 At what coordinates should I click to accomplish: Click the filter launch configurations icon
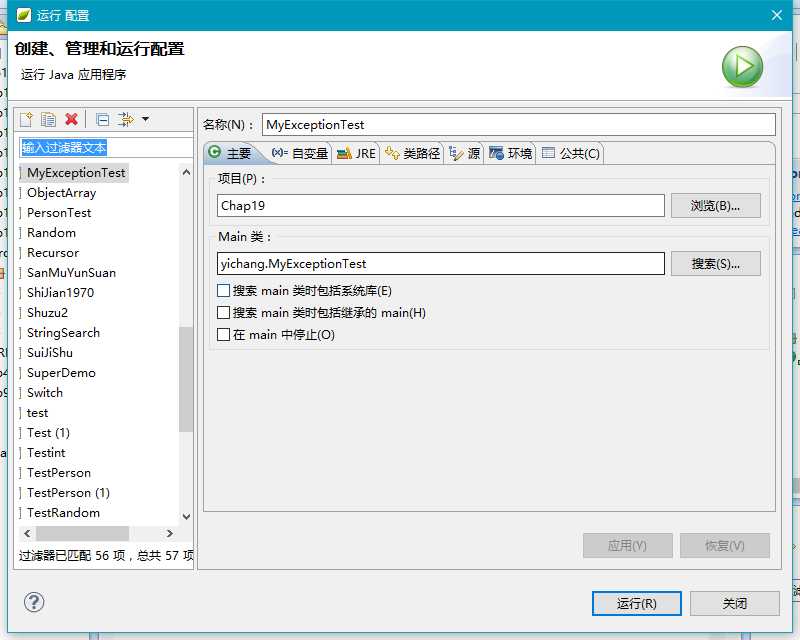(126, 119)
